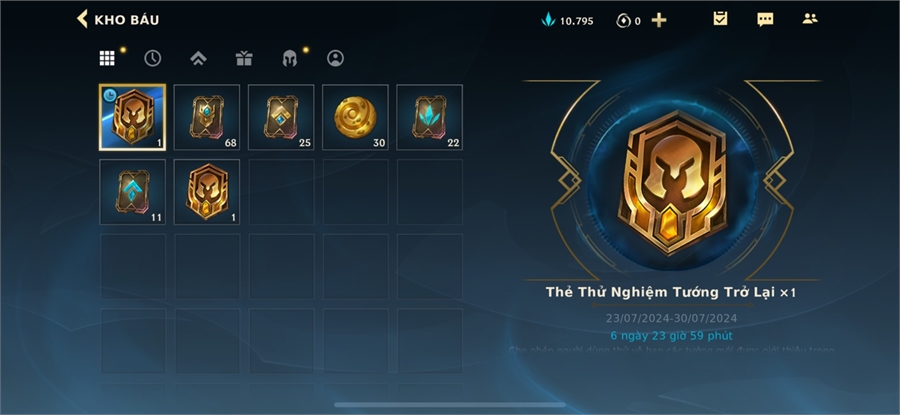Image resolution: width=900 pixels, height=415 pixels.
Task: Open the mission checklist icon
Action: coord(720,19)
